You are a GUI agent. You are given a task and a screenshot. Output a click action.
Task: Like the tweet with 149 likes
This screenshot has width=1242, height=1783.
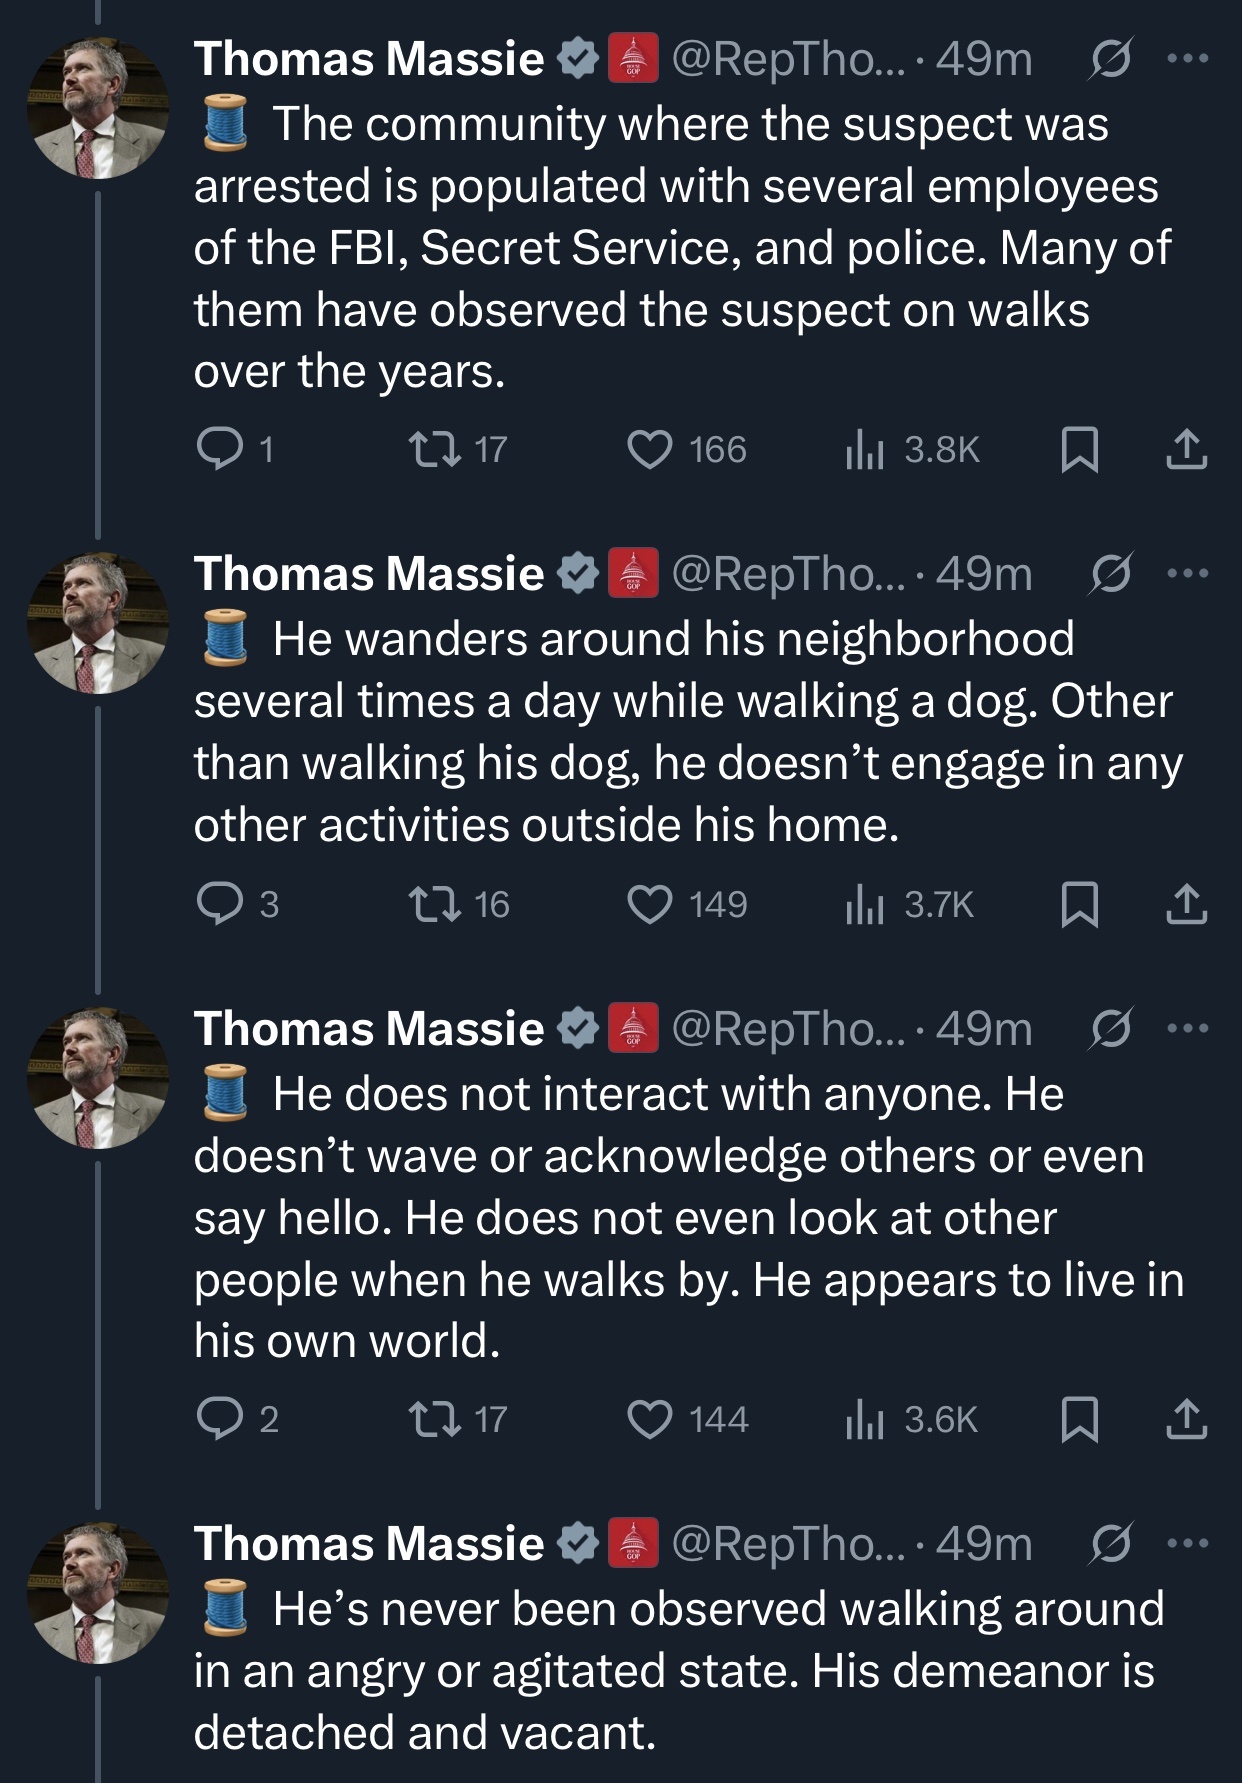click(650, 904)
